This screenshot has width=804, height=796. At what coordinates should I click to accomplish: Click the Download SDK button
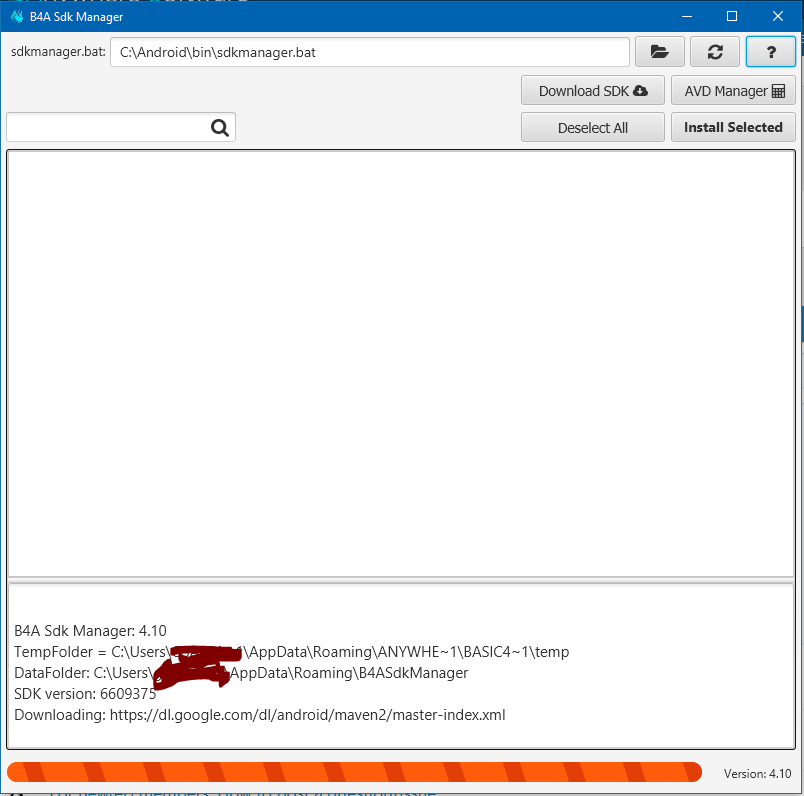(x=593, y=90)
